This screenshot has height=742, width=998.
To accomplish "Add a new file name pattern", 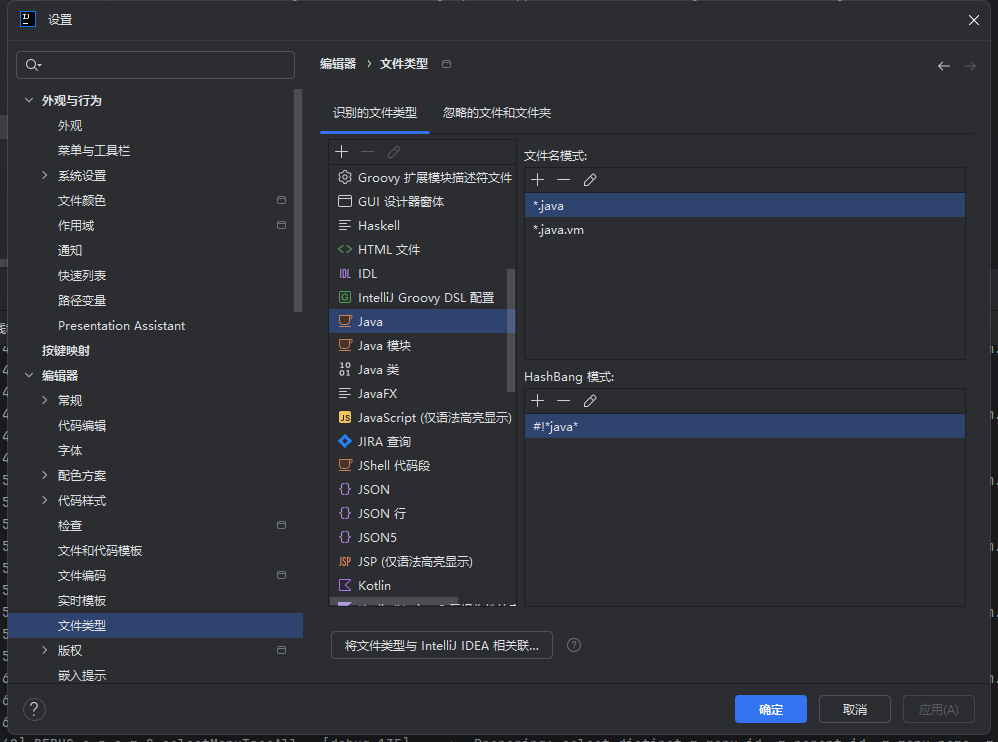I will click(538, 180).
